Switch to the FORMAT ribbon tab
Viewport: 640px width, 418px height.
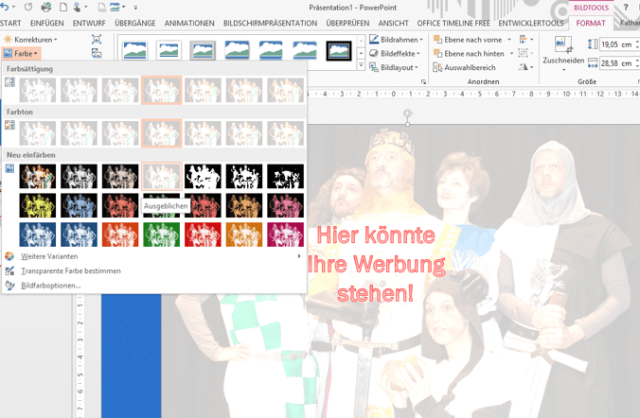point(590,23)
